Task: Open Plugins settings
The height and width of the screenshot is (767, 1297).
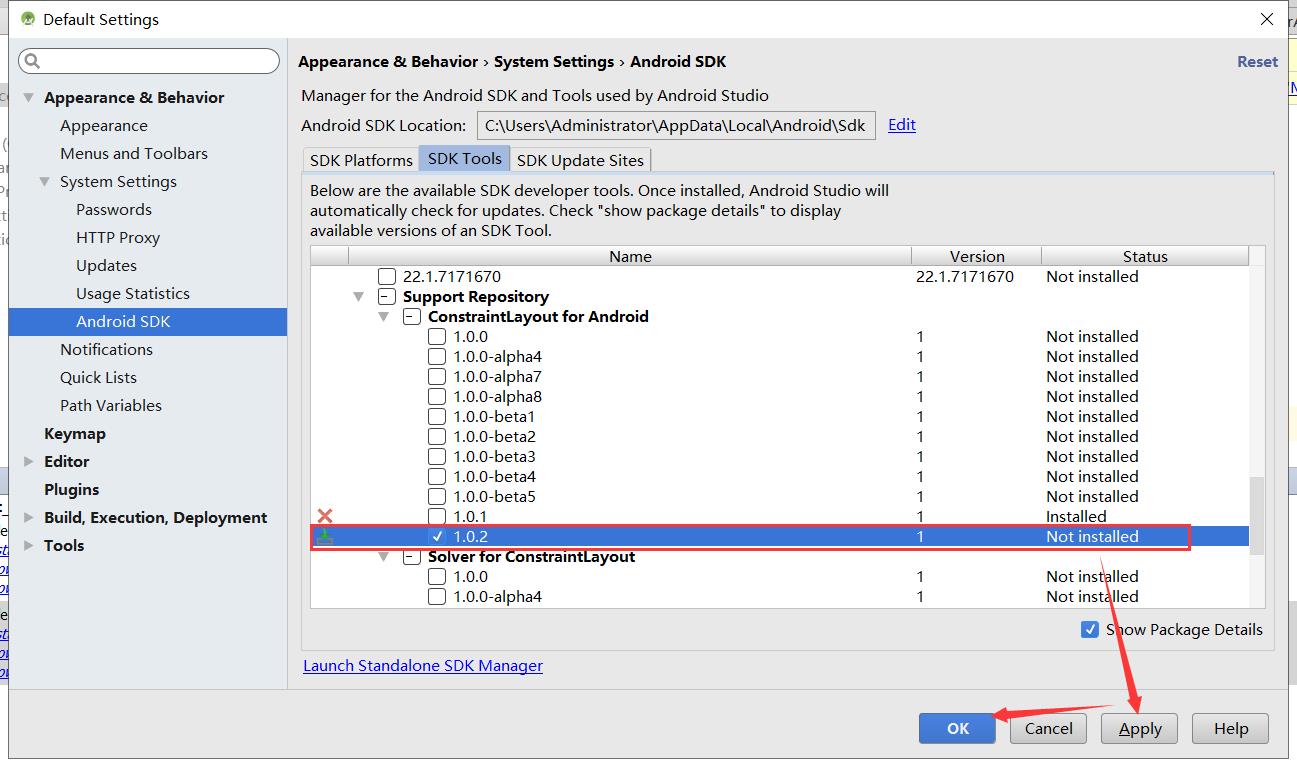Action: coord(72,490)
